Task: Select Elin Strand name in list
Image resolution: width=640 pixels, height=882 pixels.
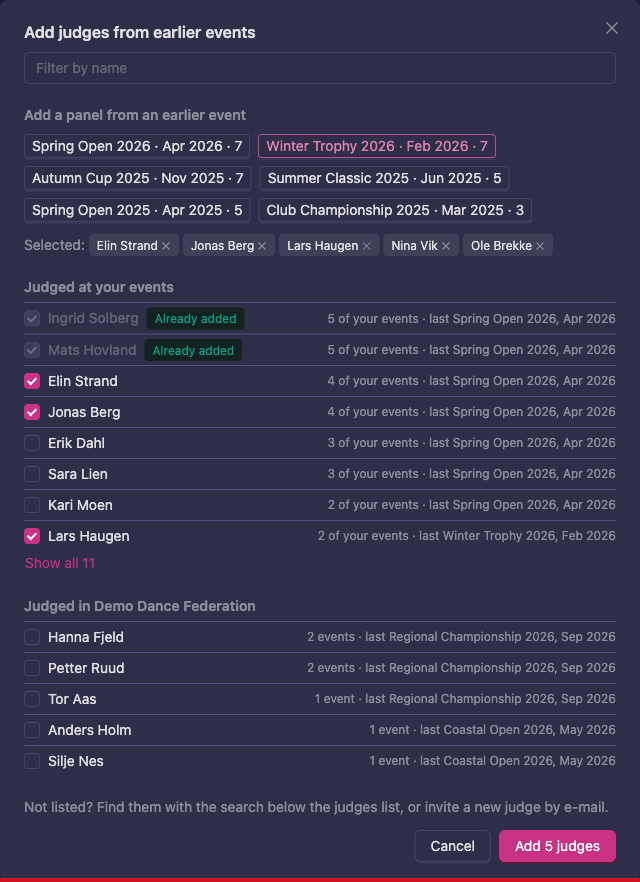Action: tap(83, 381)
